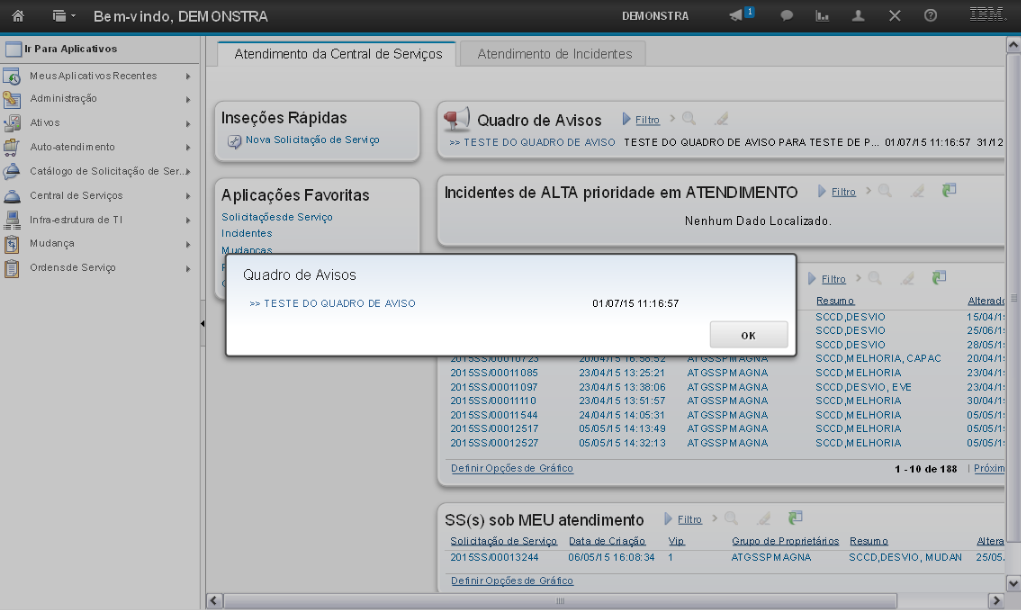Open the bulletin board megaphone notifications
This screenshot has width=1021, height=610.
click(x=737, y=16)
